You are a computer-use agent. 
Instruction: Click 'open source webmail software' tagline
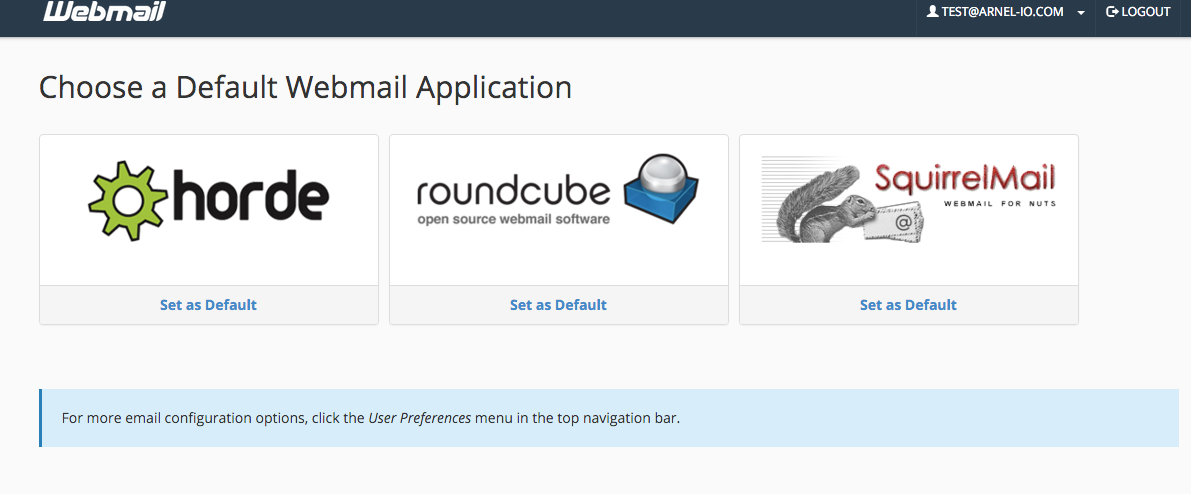coord(513,219)
